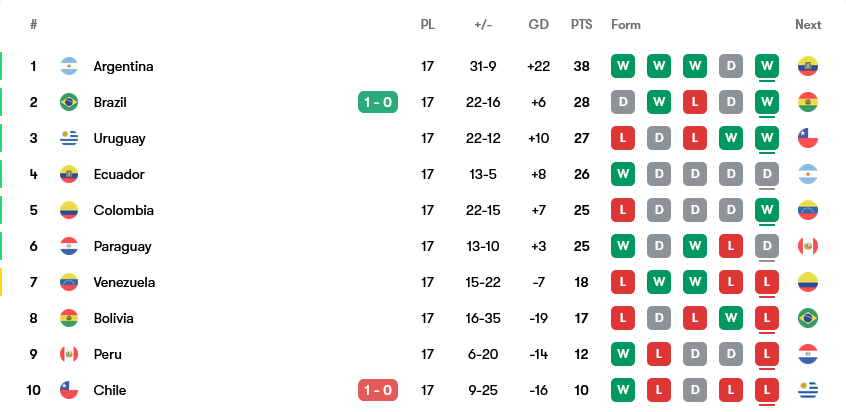
Task: Open Paraguay's next opponent Peru flag
Action: 808,246
